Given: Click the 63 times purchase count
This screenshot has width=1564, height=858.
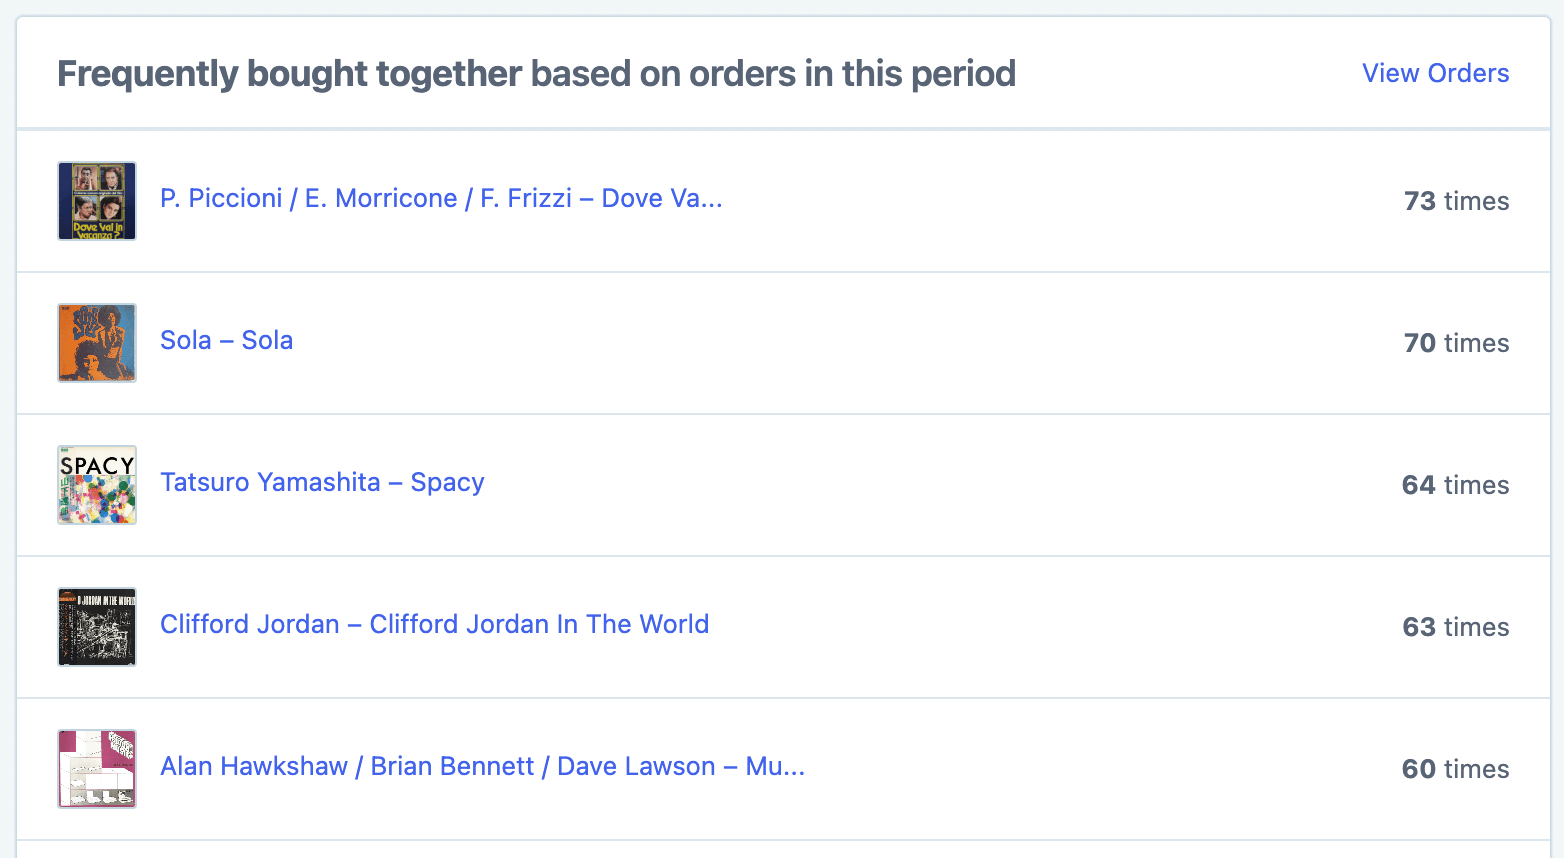Looking at the screenshot, I should [x=1455, y=627].
